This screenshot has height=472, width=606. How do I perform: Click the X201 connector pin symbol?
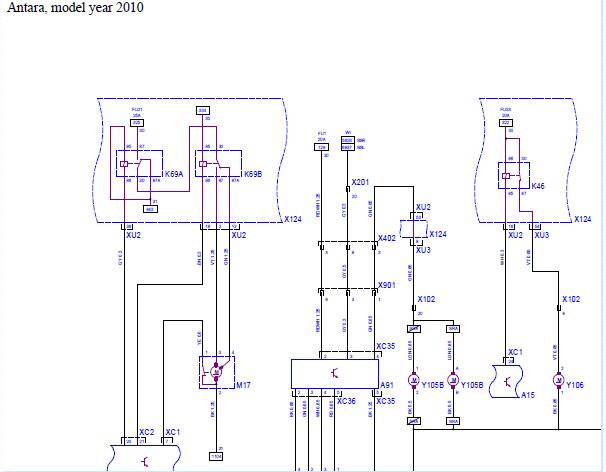coord(348,189)
